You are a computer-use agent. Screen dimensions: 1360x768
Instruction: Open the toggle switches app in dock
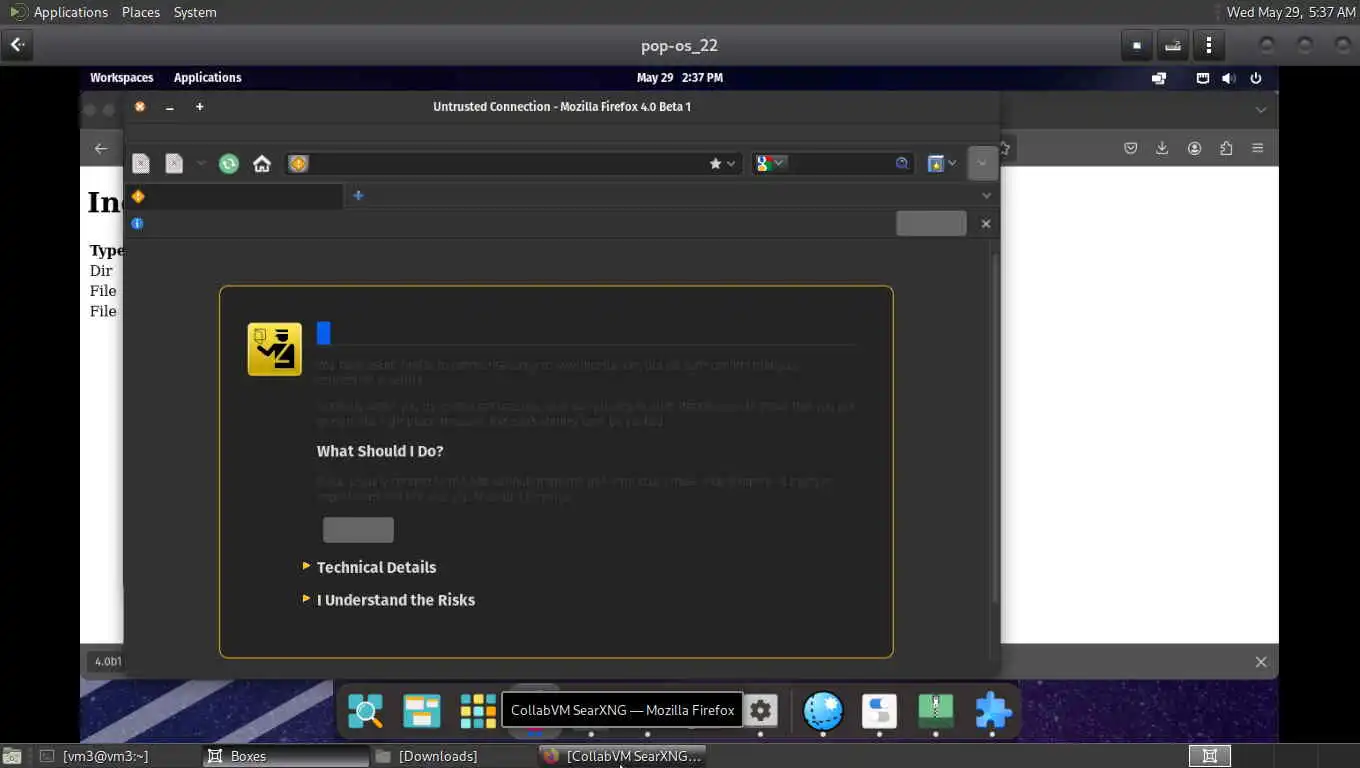click(879, 711)
